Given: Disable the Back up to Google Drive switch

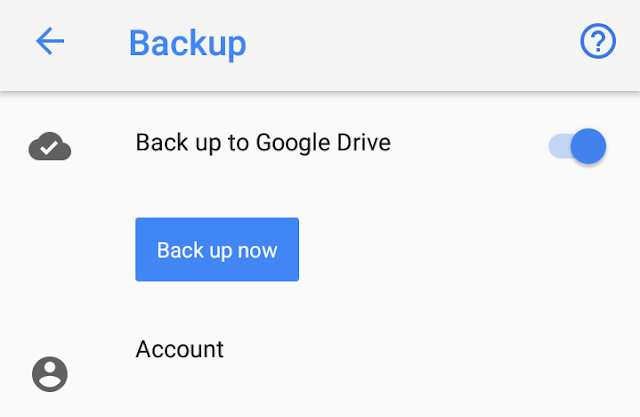Looking at the screenshot, I should point(577,146).
